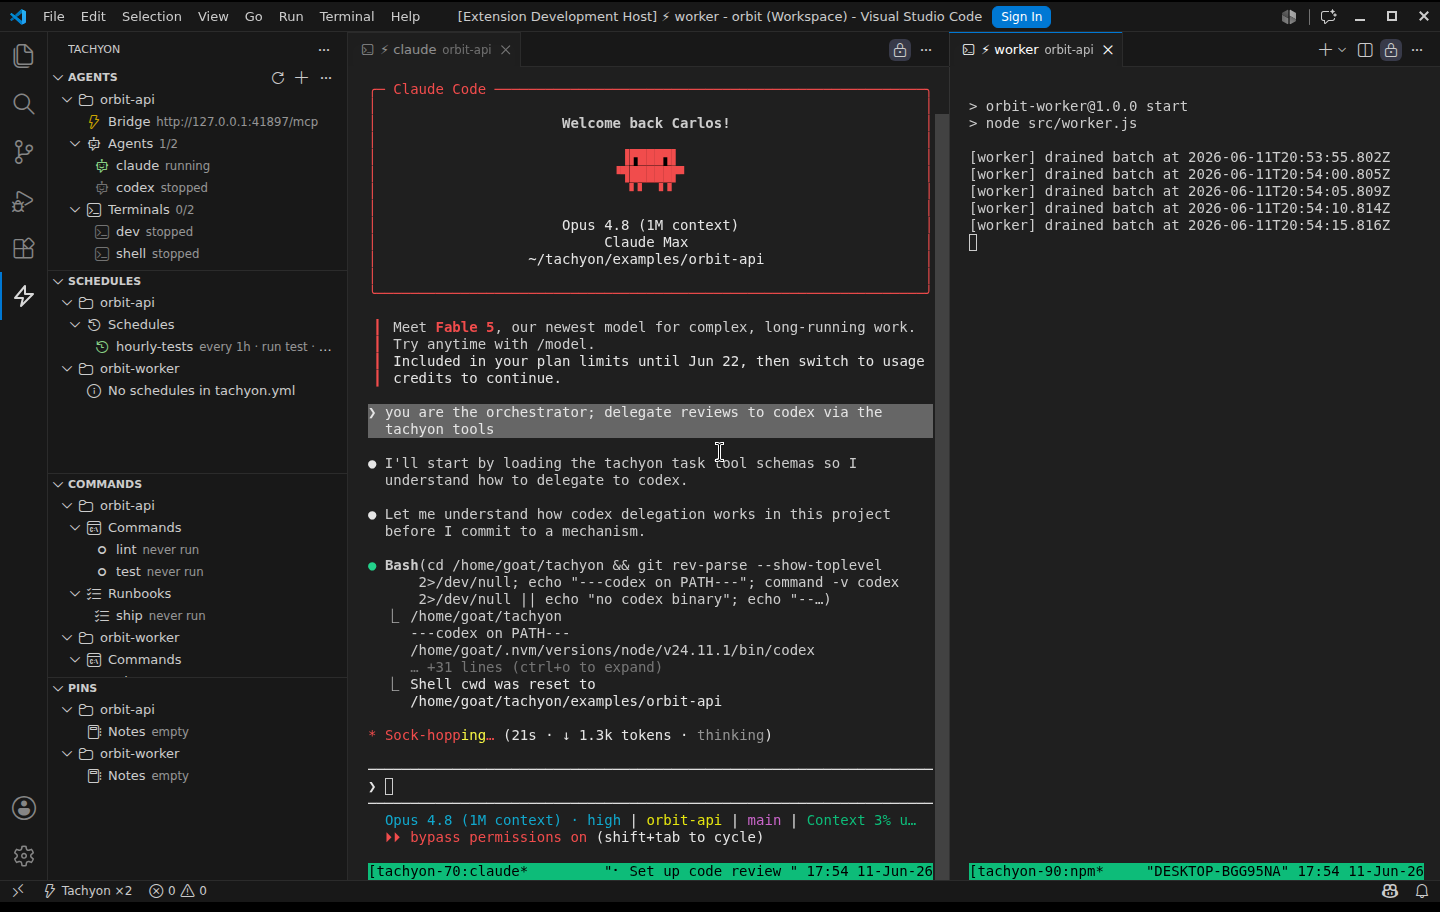1440x912 pixels.
Task: Open the Selection menu
Action: click(x=152, y=16)
